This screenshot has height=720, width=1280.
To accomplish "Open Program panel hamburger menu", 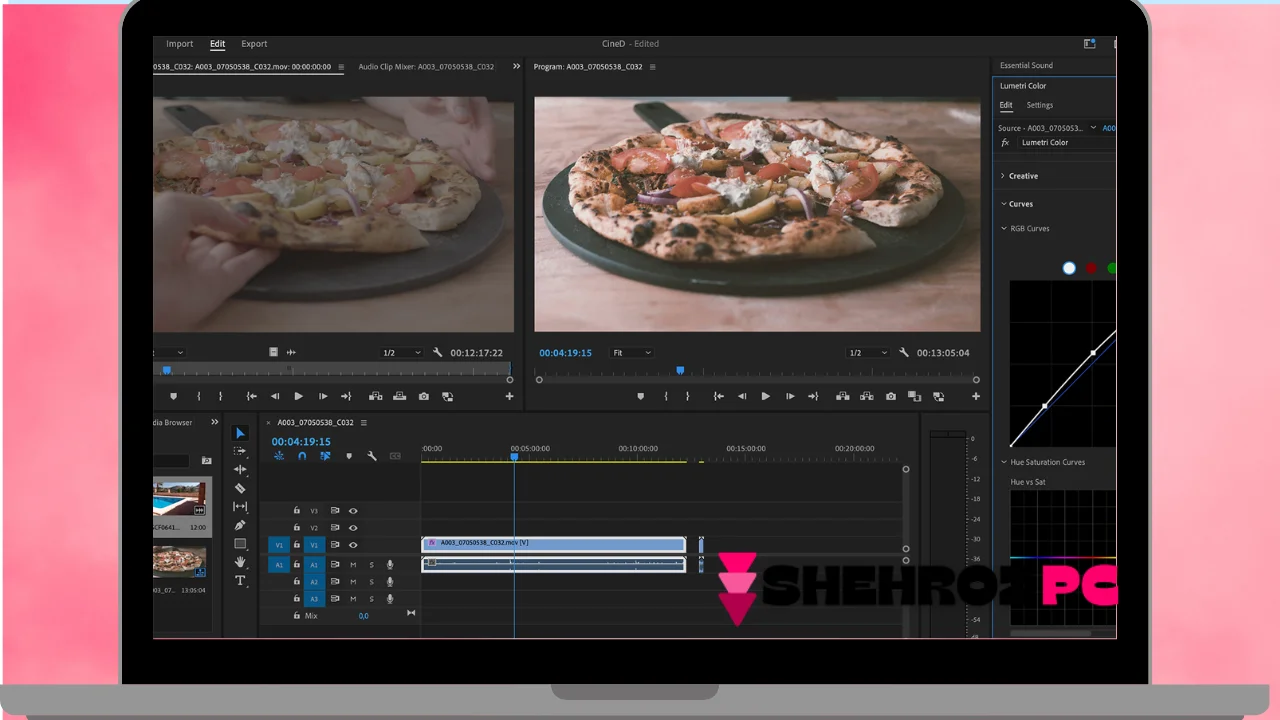I will [x=653, y=67].
